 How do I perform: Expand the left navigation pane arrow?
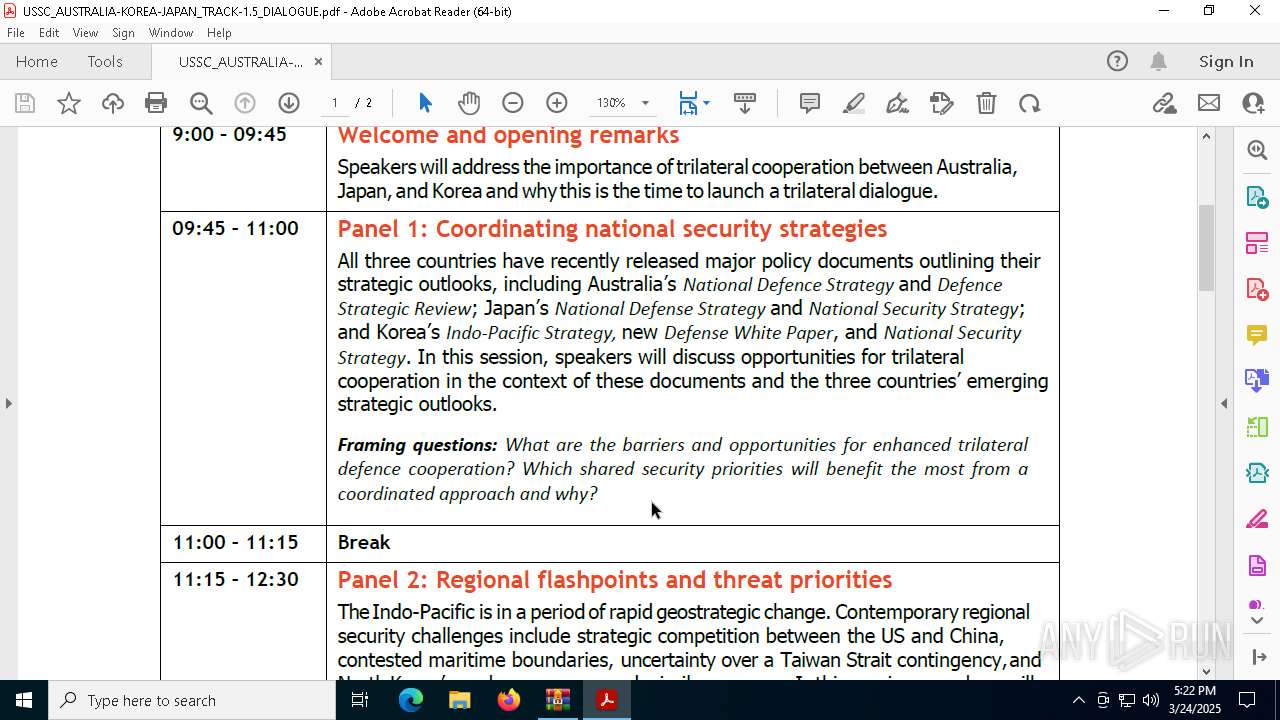click(x=8, y=403)
